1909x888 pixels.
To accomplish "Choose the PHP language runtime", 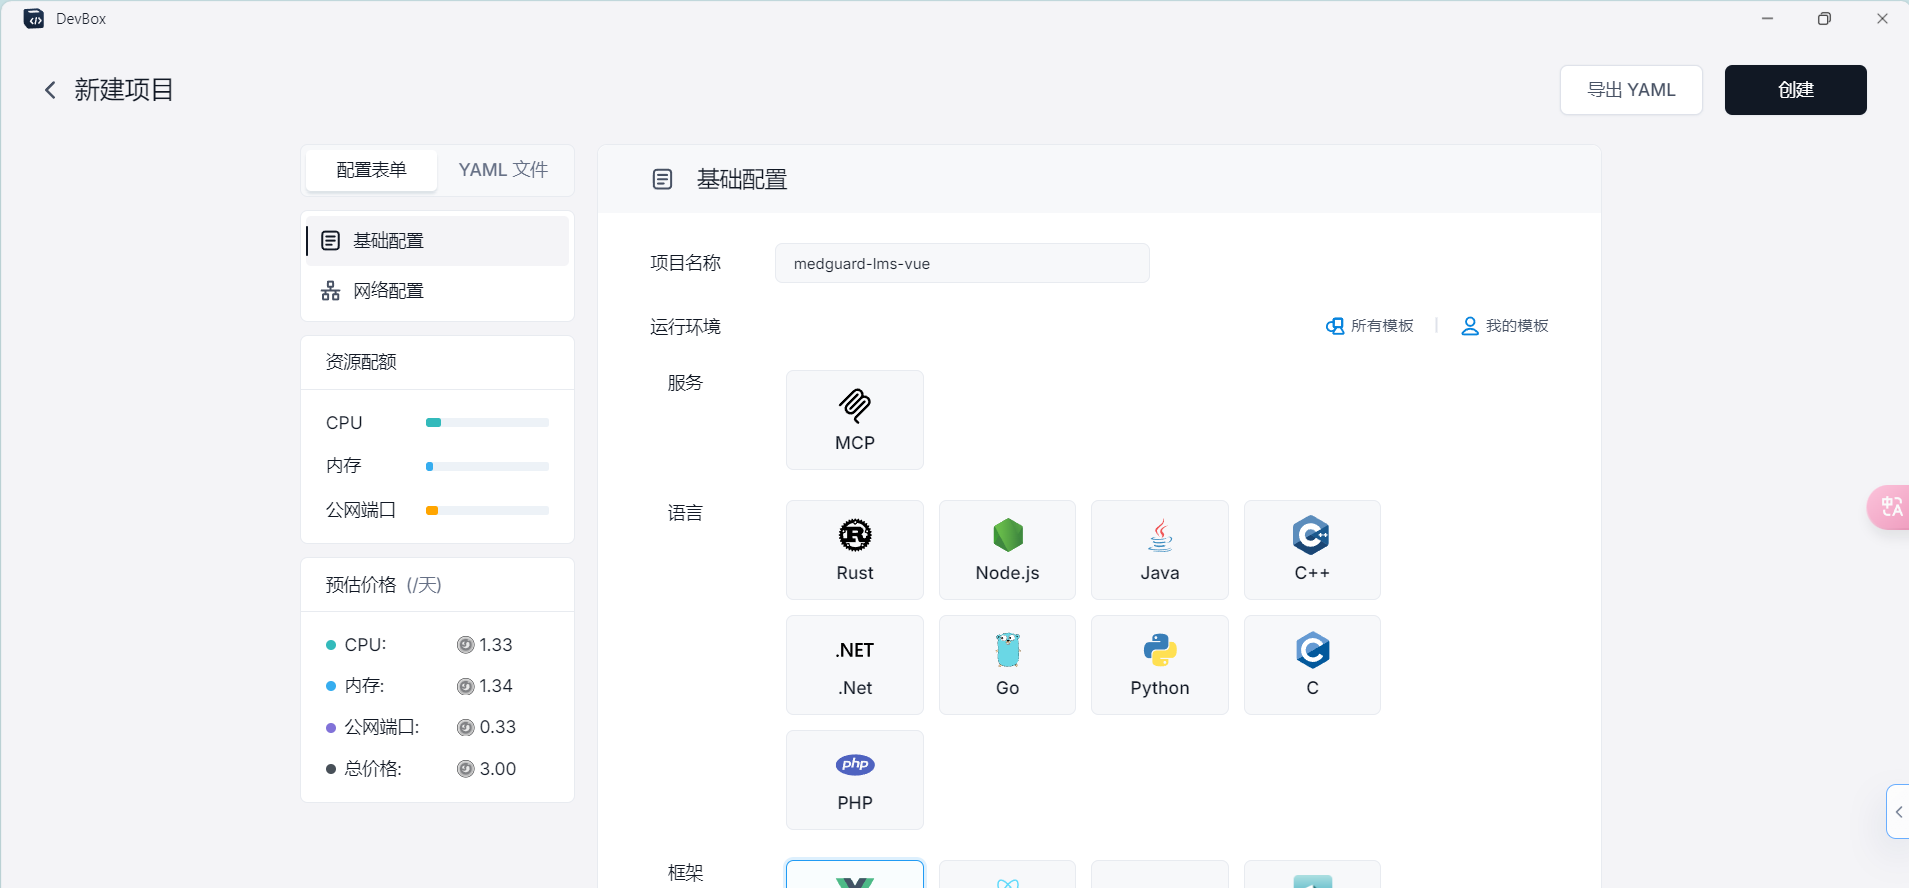I will click(855, 780).
